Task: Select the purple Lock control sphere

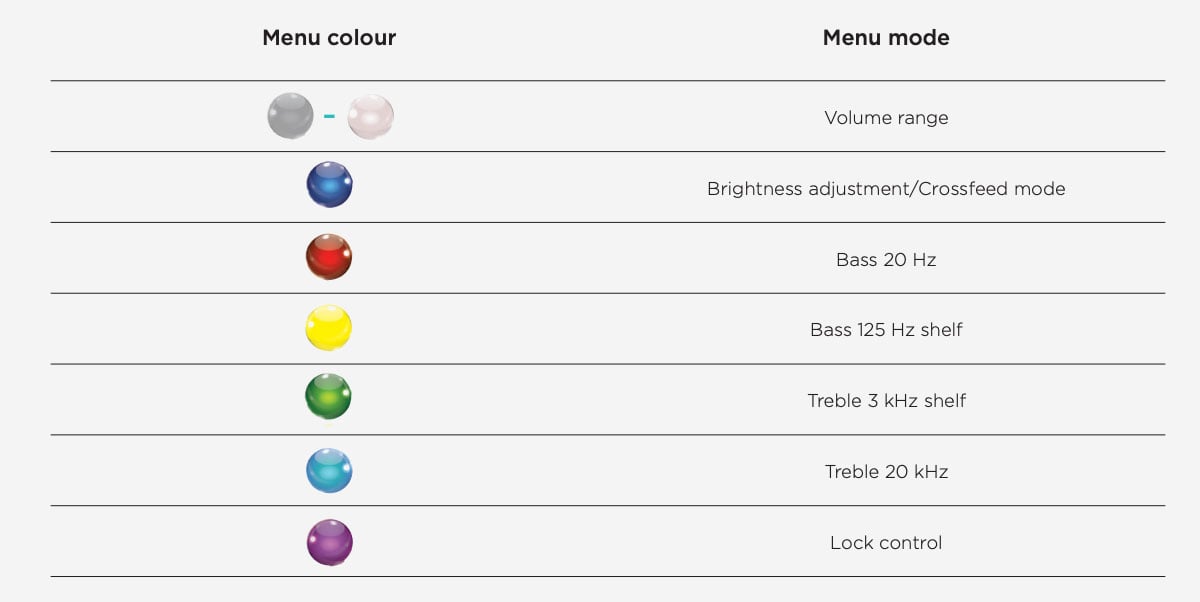Action: click(329, 542)
